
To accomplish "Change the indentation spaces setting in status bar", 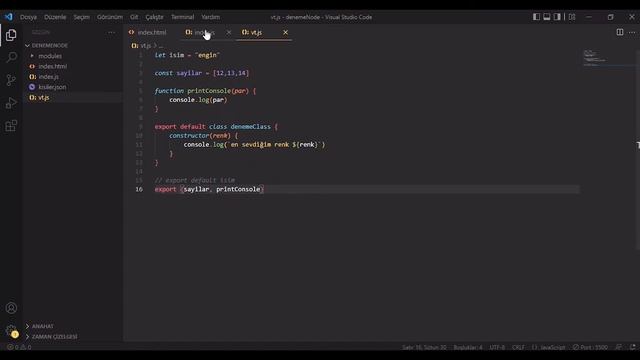I will [468, 347].
